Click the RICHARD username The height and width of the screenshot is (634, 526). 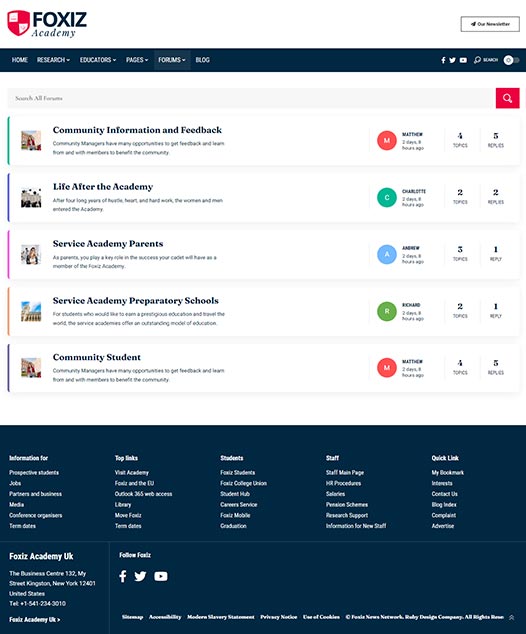click(411, 305)
